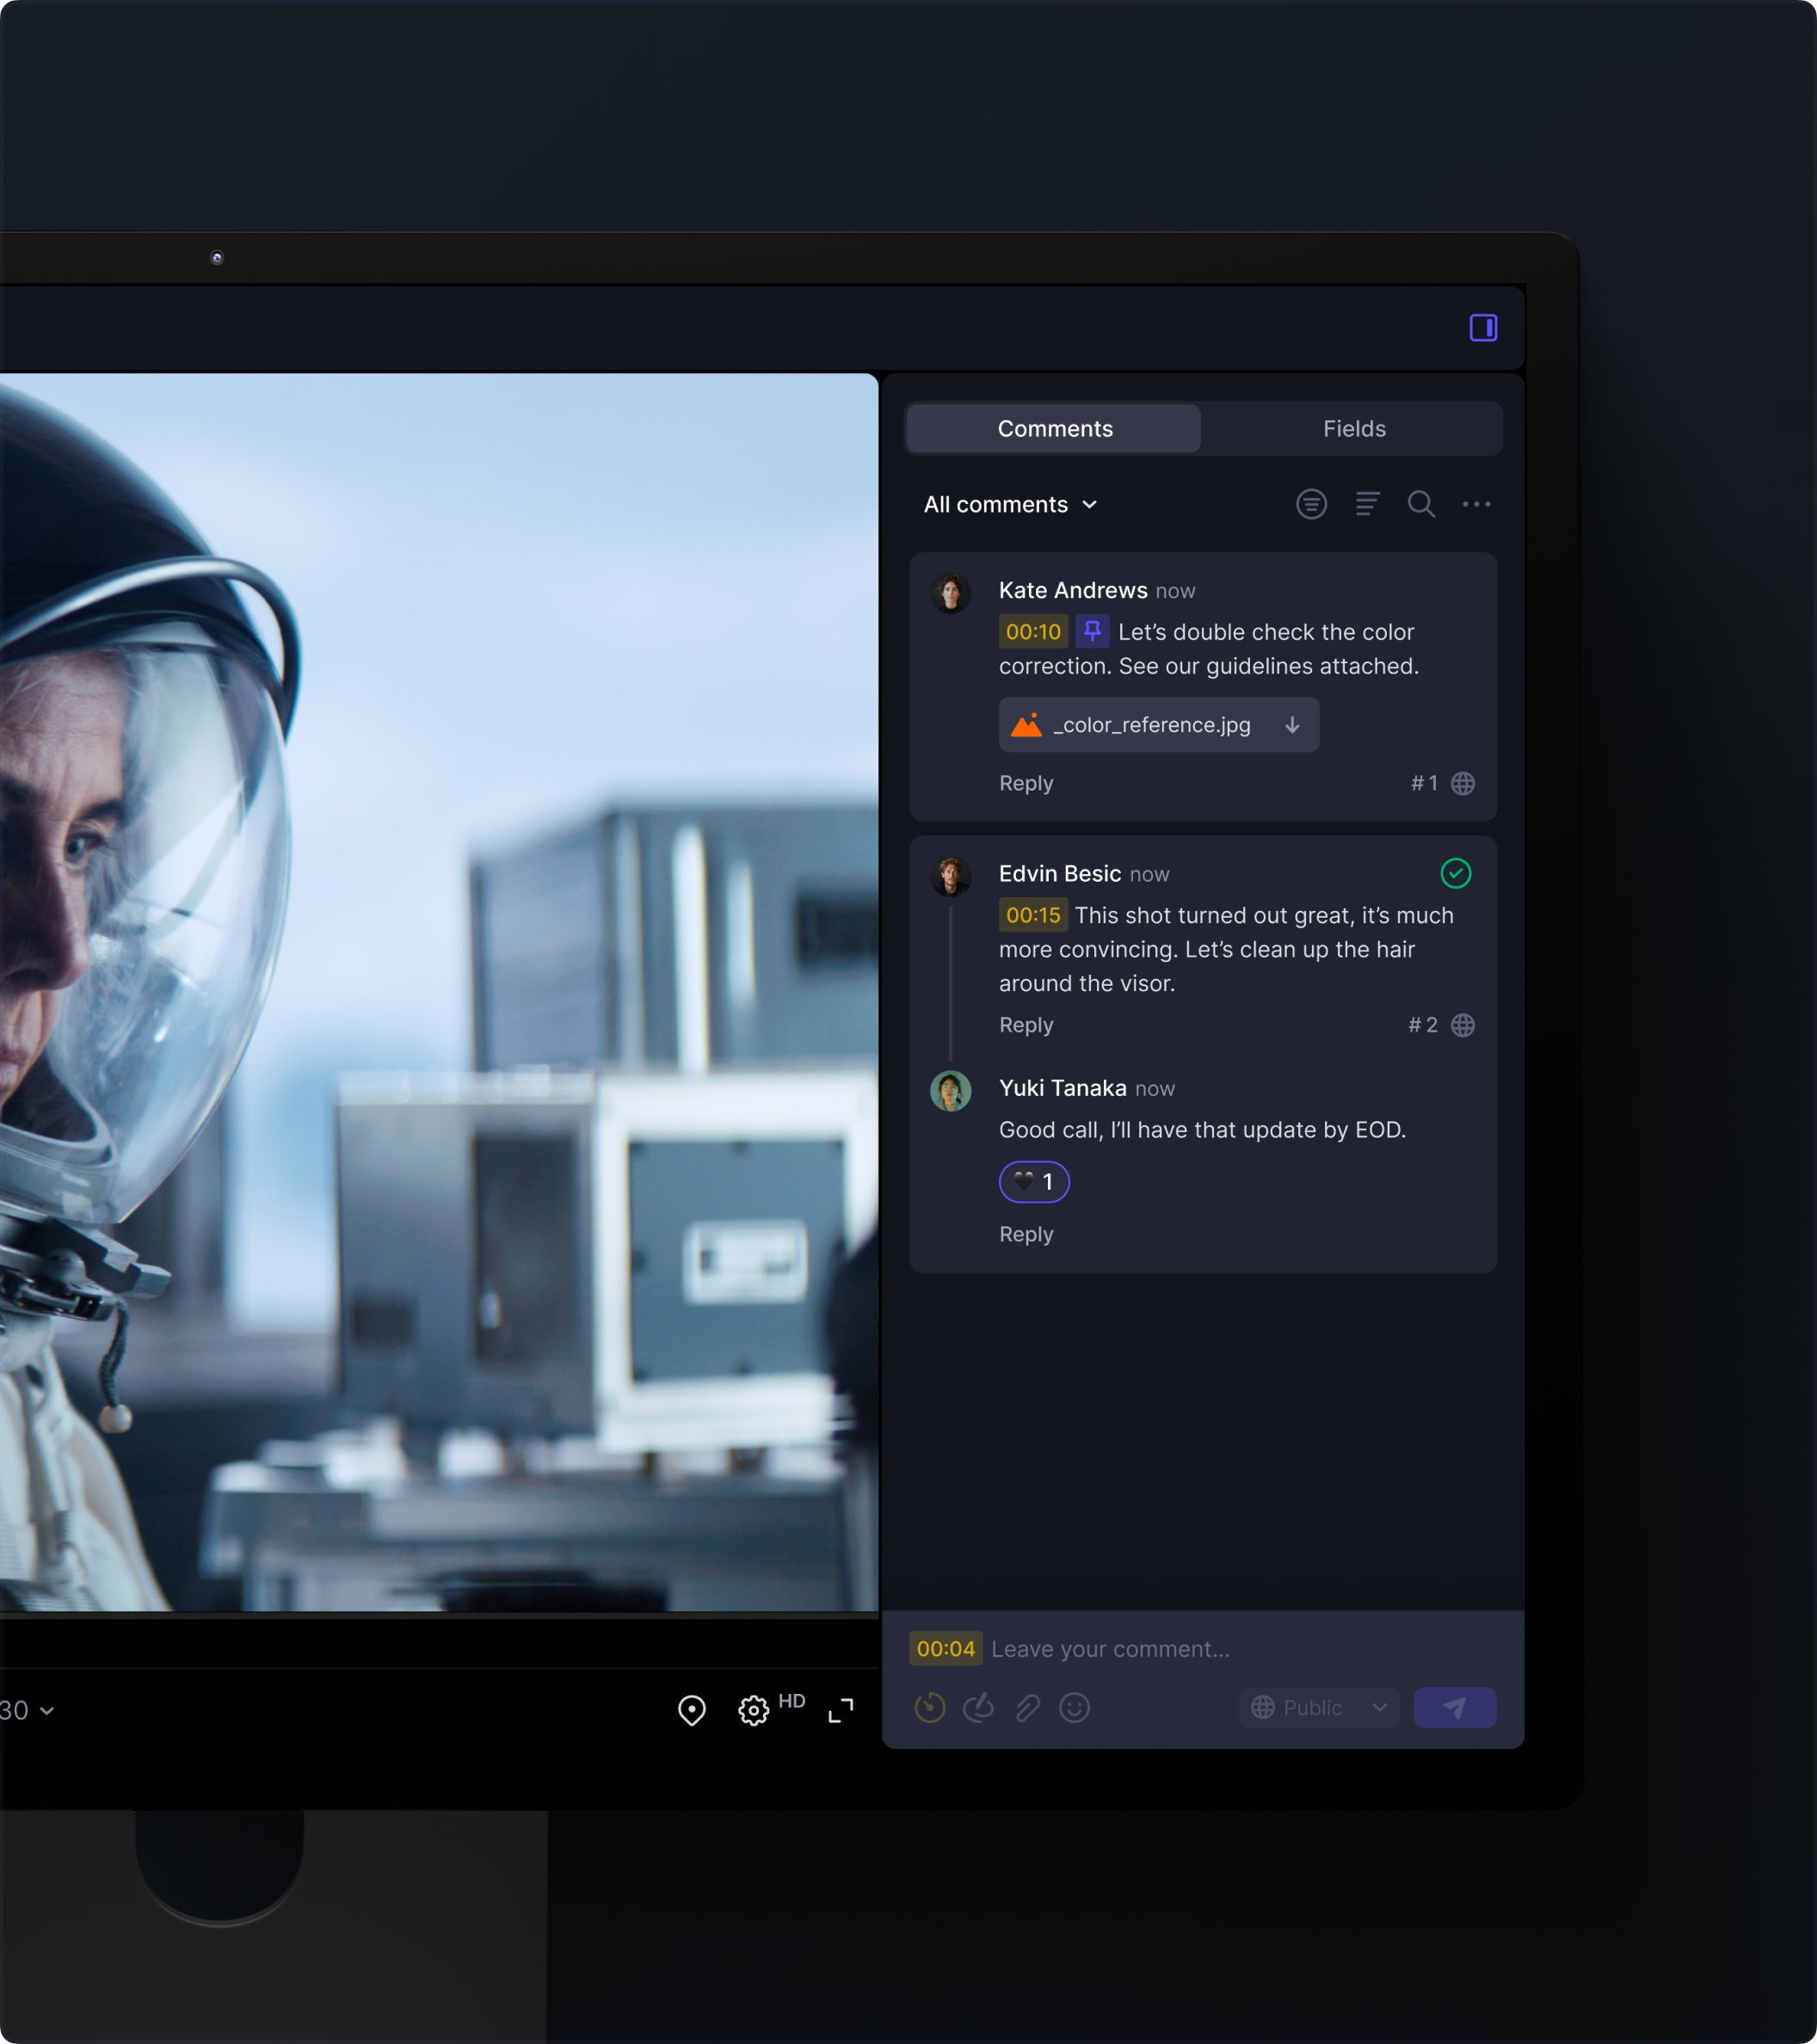This screenshot has height=2044, width=1817.
Task: Open the HD playback settings gear
Action: coord(753,1711)
